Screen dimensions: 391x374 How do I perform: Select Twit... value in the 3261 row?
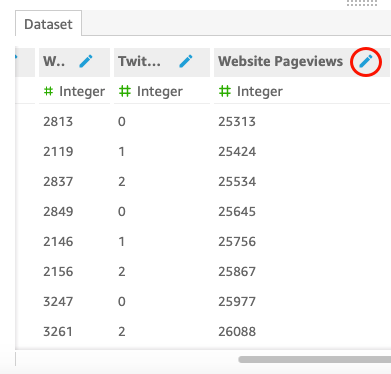pyautogui.click(x=122, y=332)
